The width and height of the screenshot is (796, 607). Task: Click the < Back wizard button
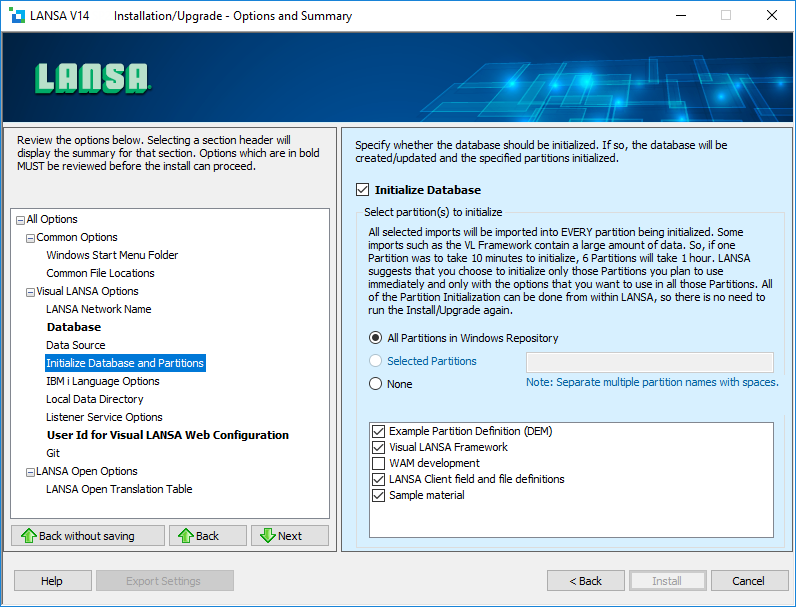586,581
